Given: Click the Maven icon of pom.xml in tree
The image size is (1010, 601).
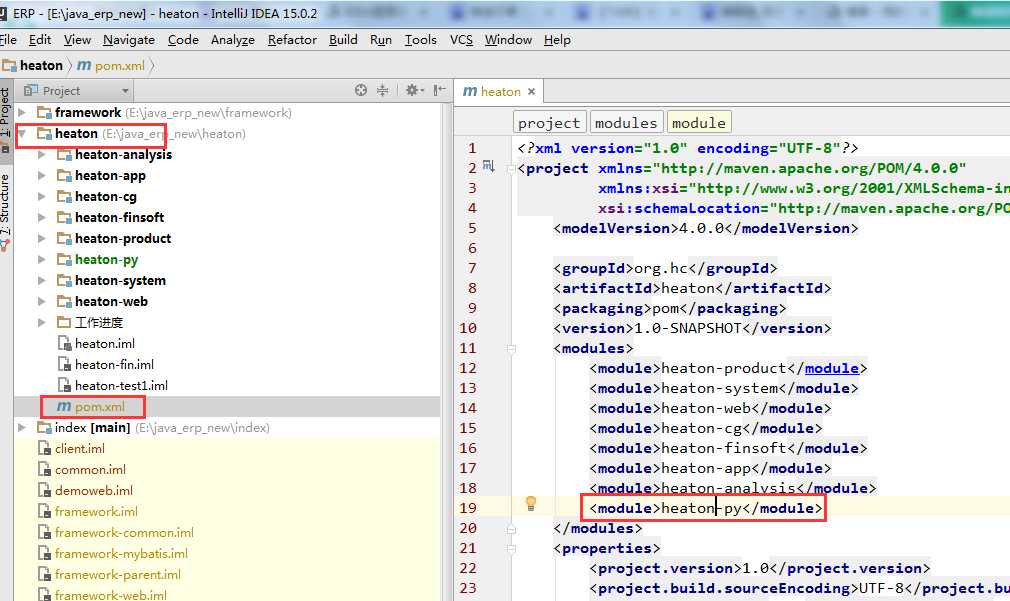Looking at the screenshot, I should [64, 406].
